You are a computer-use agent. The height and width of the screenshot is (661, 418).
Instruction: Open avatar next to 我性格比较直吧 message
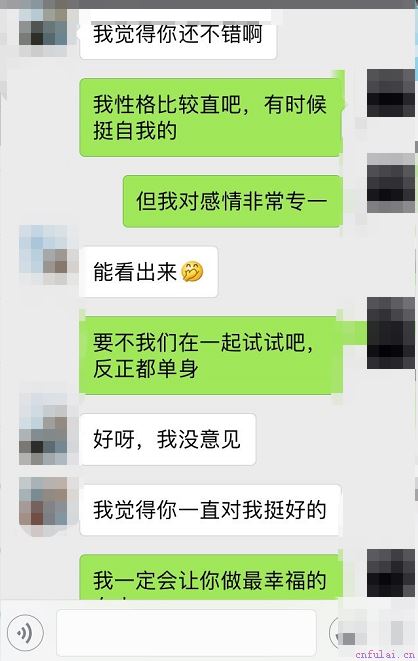click(x=391, y=93)
